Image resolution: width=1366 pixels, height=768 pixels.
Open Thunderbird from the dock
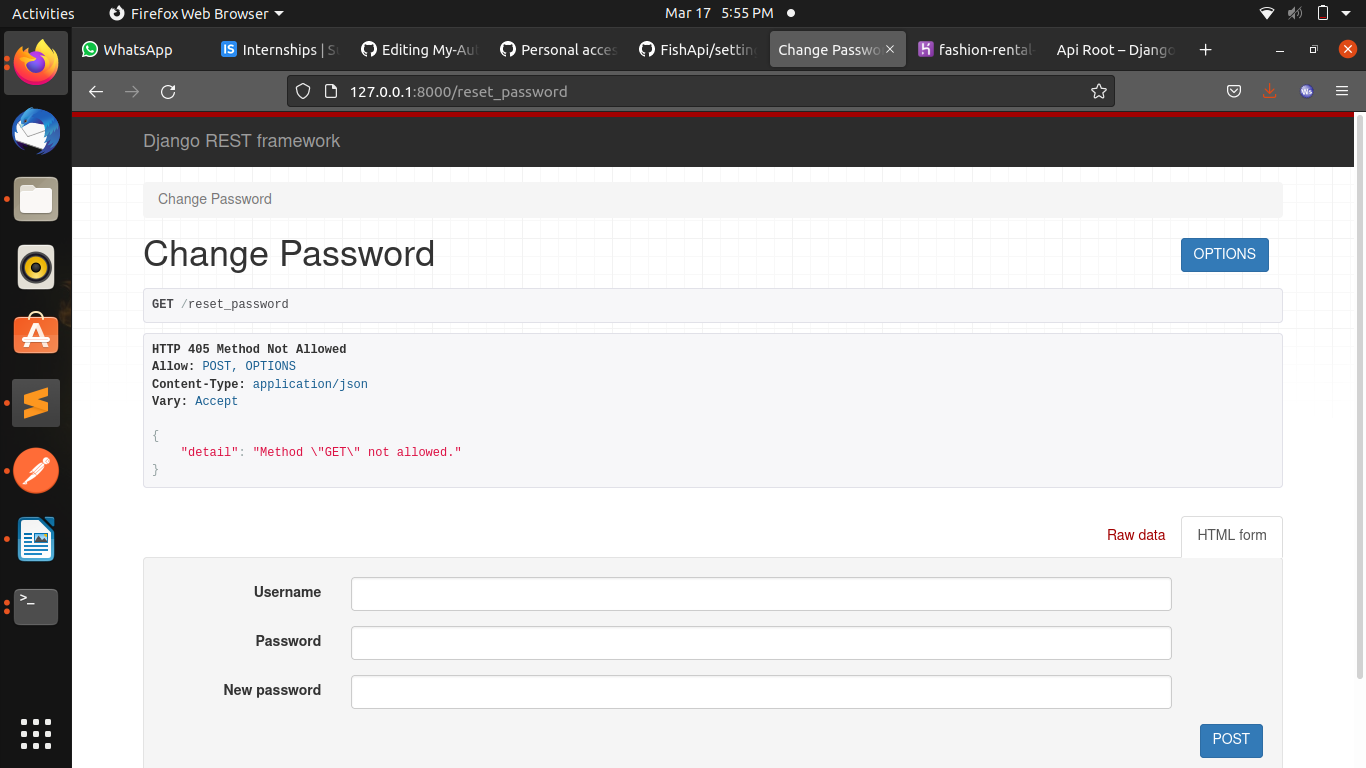tap(35, 131)
